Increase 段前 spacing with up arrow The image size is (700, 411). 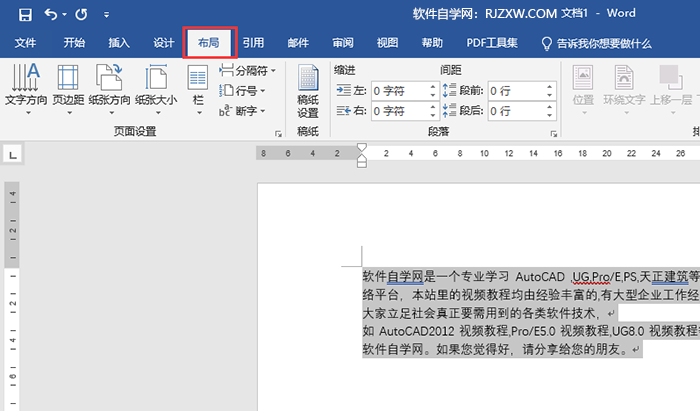tap(550, 87)
